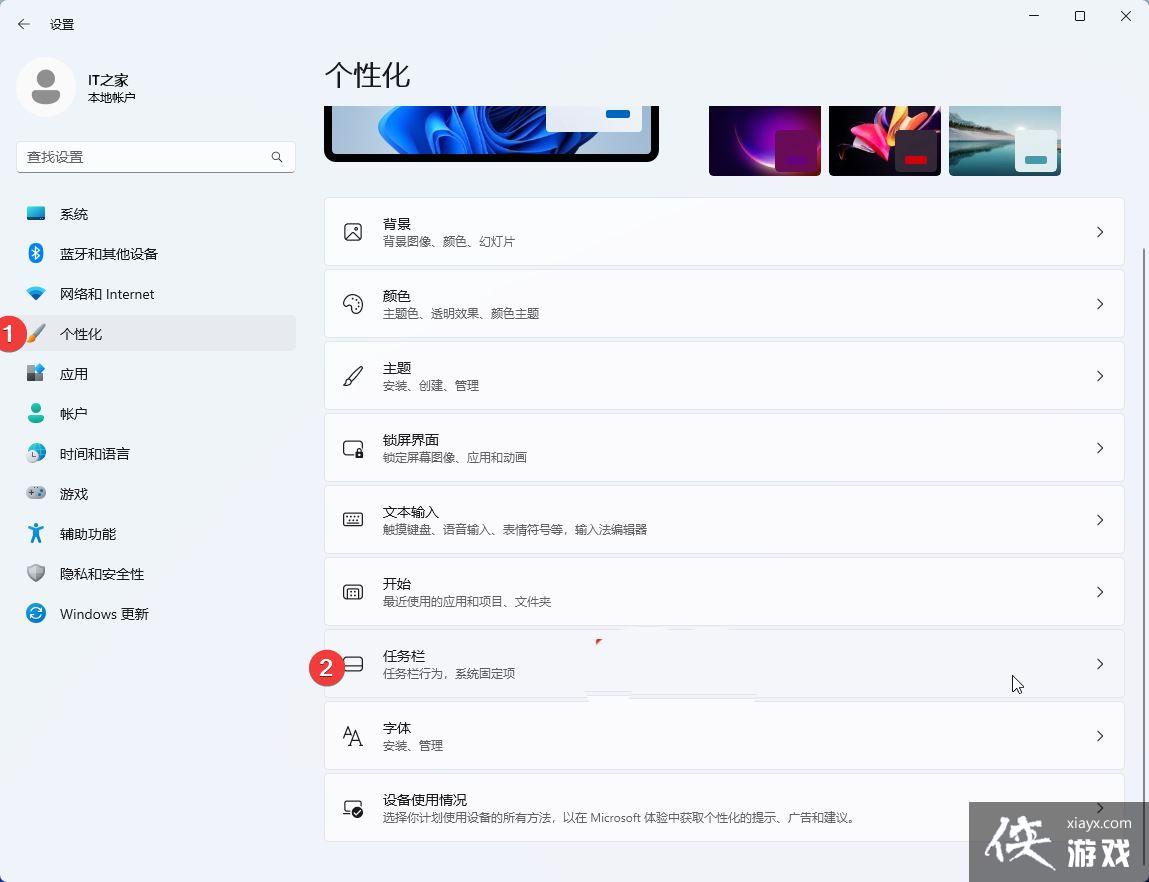Viewport: 1149px width, 882px height.
Task: Open the 主题 settings entry
Action: [x=724, y=375]
